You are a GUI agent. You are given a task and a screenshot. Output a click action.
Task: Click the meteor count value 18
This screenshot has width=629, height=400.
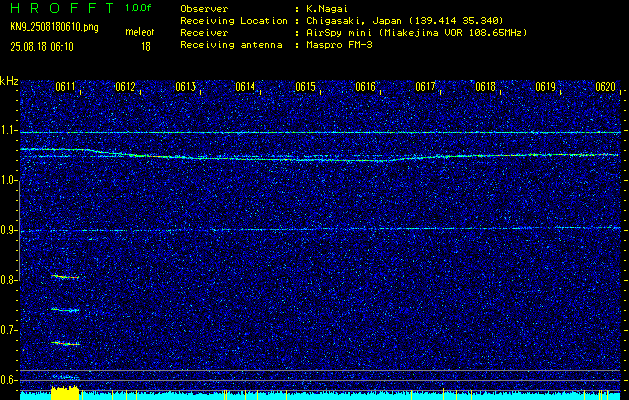coord(146,47)
